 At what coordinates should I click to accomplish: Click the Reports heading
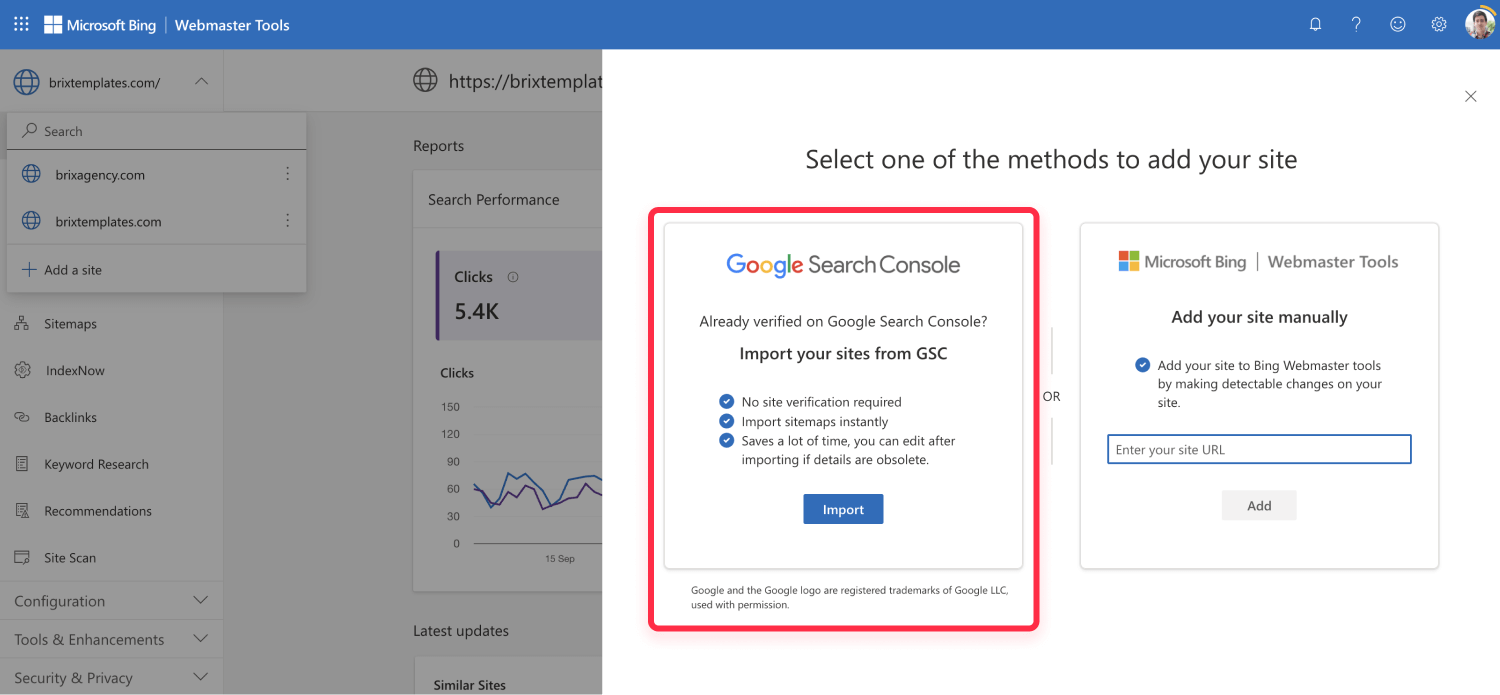[438, 146]
